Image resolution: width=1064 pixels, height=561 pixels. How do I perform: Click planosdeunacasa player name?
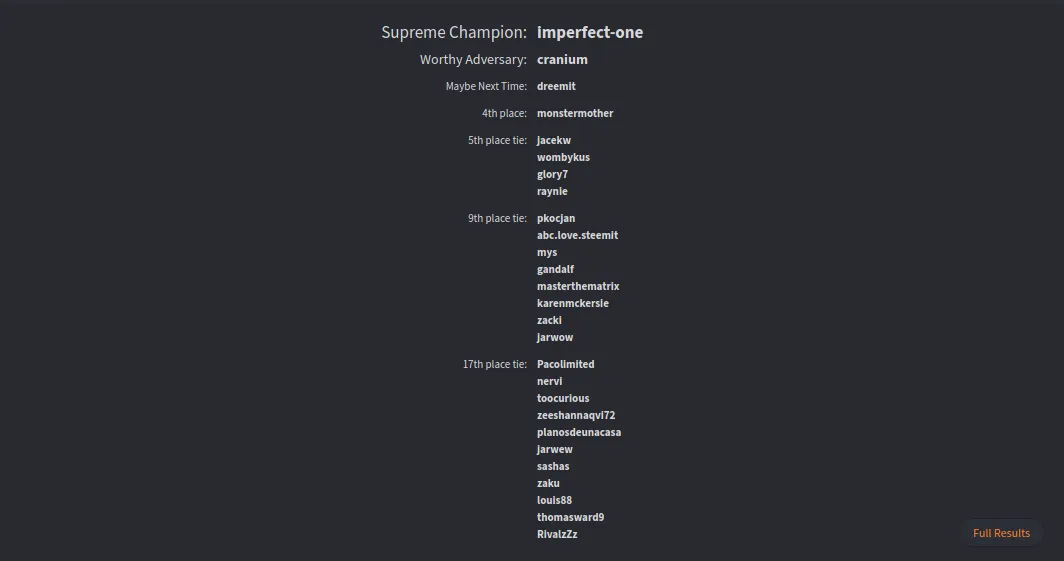tap(579, 432)
